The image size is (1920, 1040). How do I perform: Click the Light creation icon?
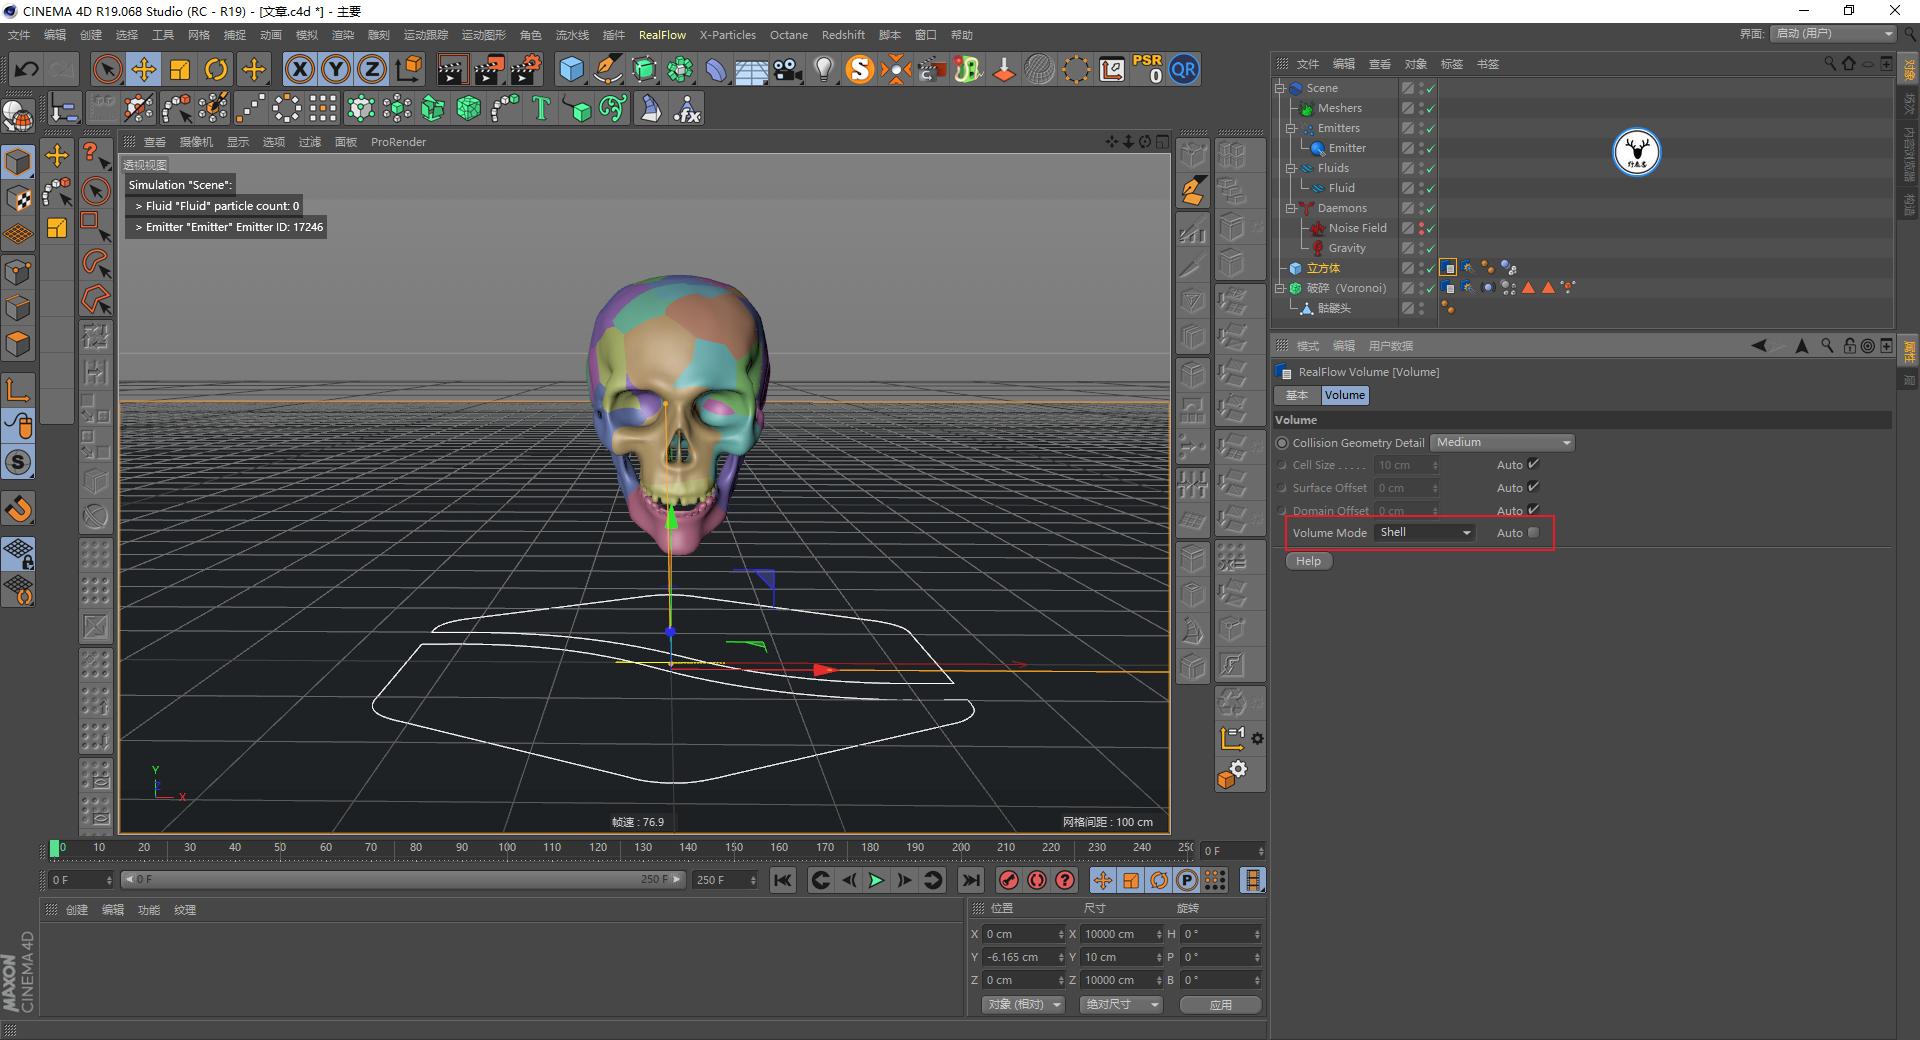click(x=823, y=69)
